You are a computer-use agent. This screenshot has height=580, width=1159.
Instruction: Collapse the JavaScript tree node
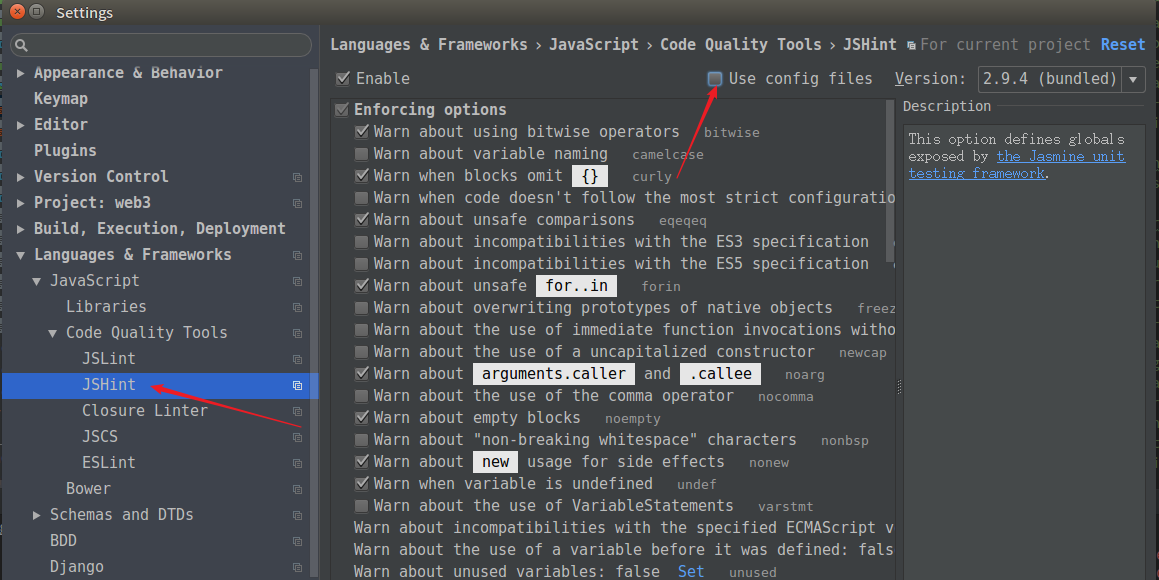tap(37, 282)
